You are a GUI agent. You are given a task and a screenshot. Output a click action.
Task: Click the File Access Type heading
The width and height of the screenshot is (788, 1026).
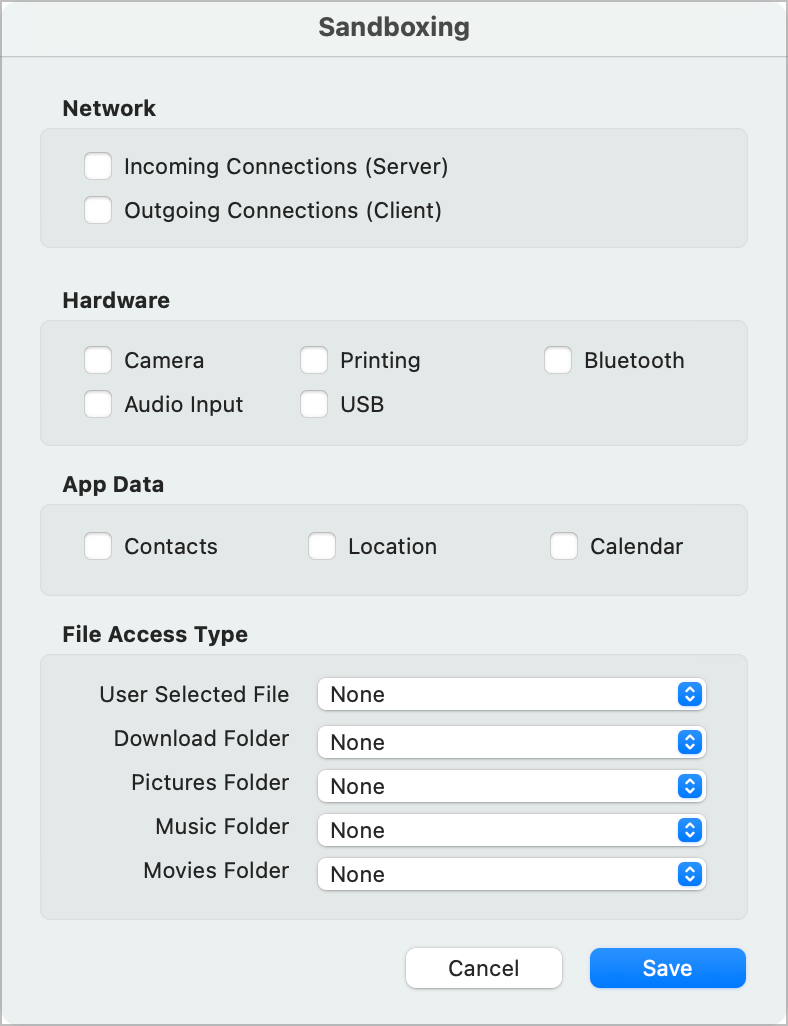click(155, 634)
